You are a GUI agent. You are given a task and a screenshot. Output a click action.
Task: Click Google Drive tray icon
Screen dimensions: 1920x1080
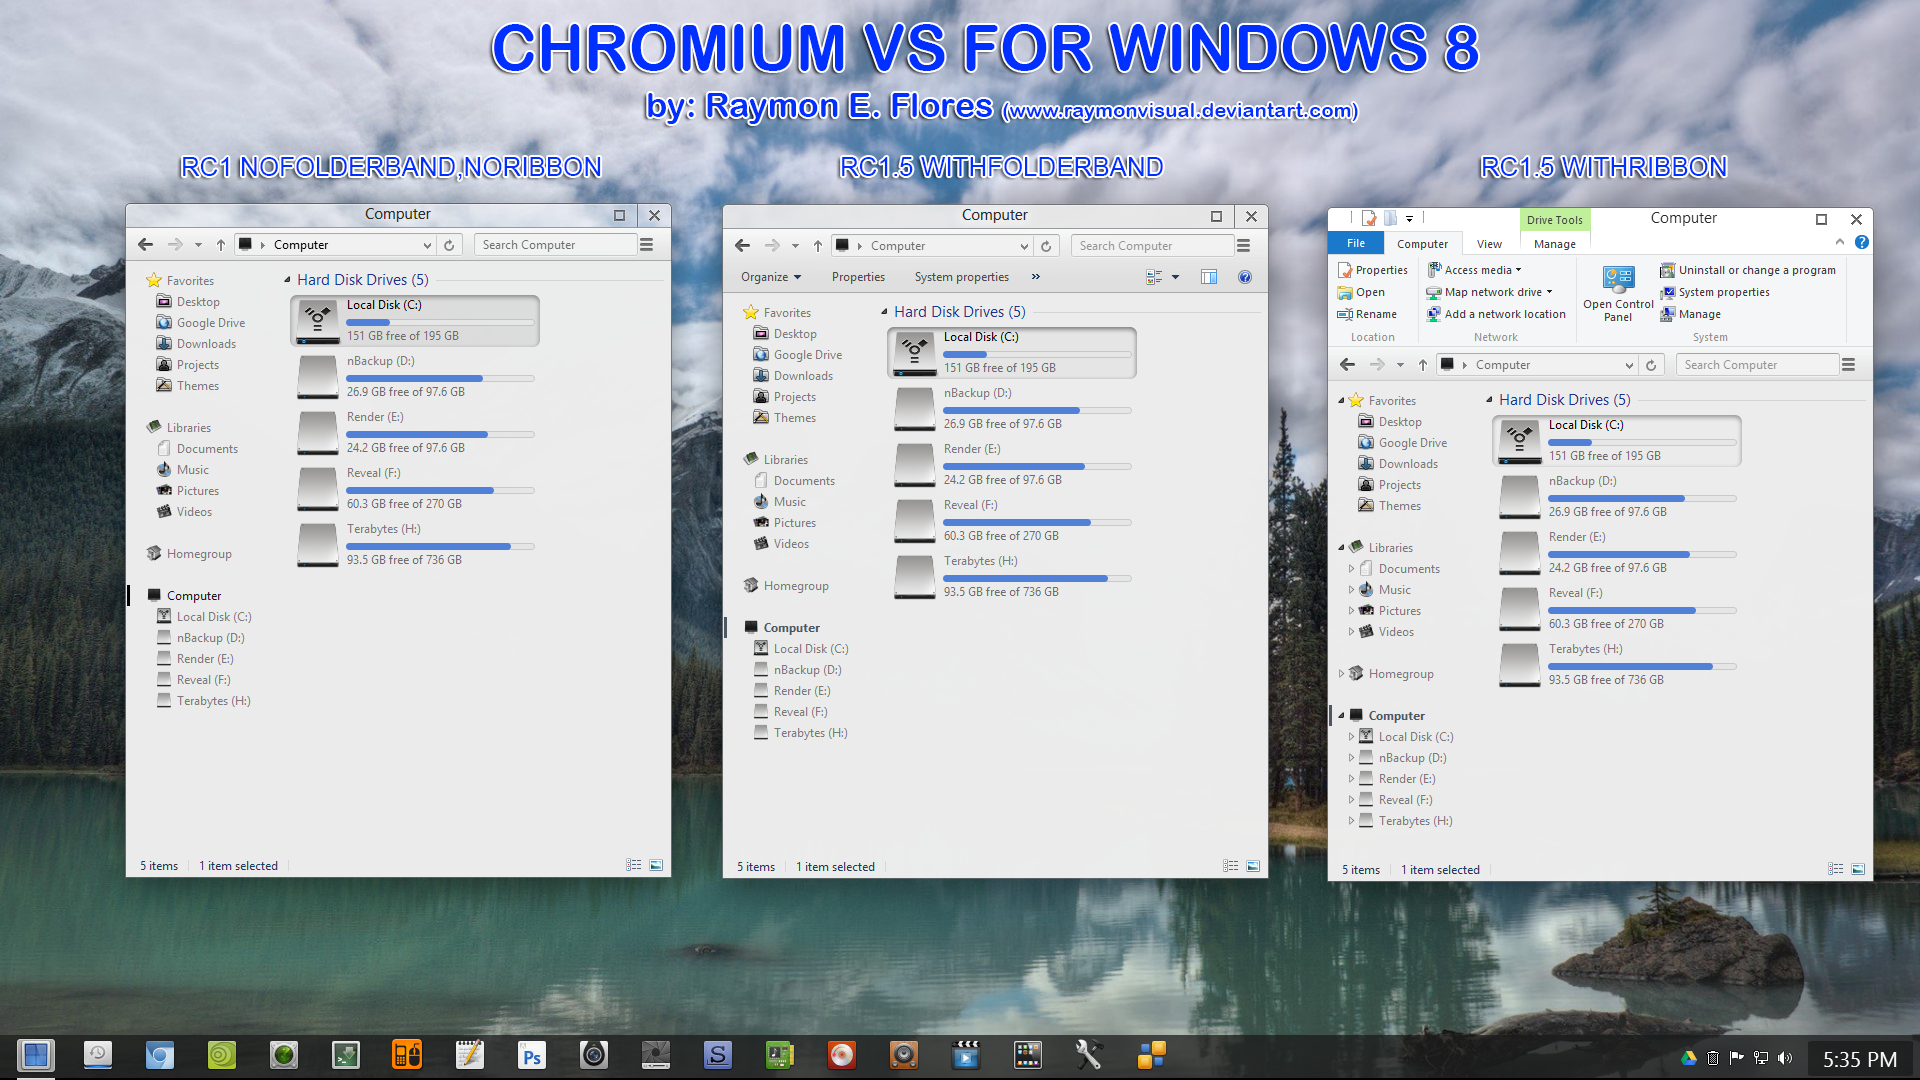1689,1058
